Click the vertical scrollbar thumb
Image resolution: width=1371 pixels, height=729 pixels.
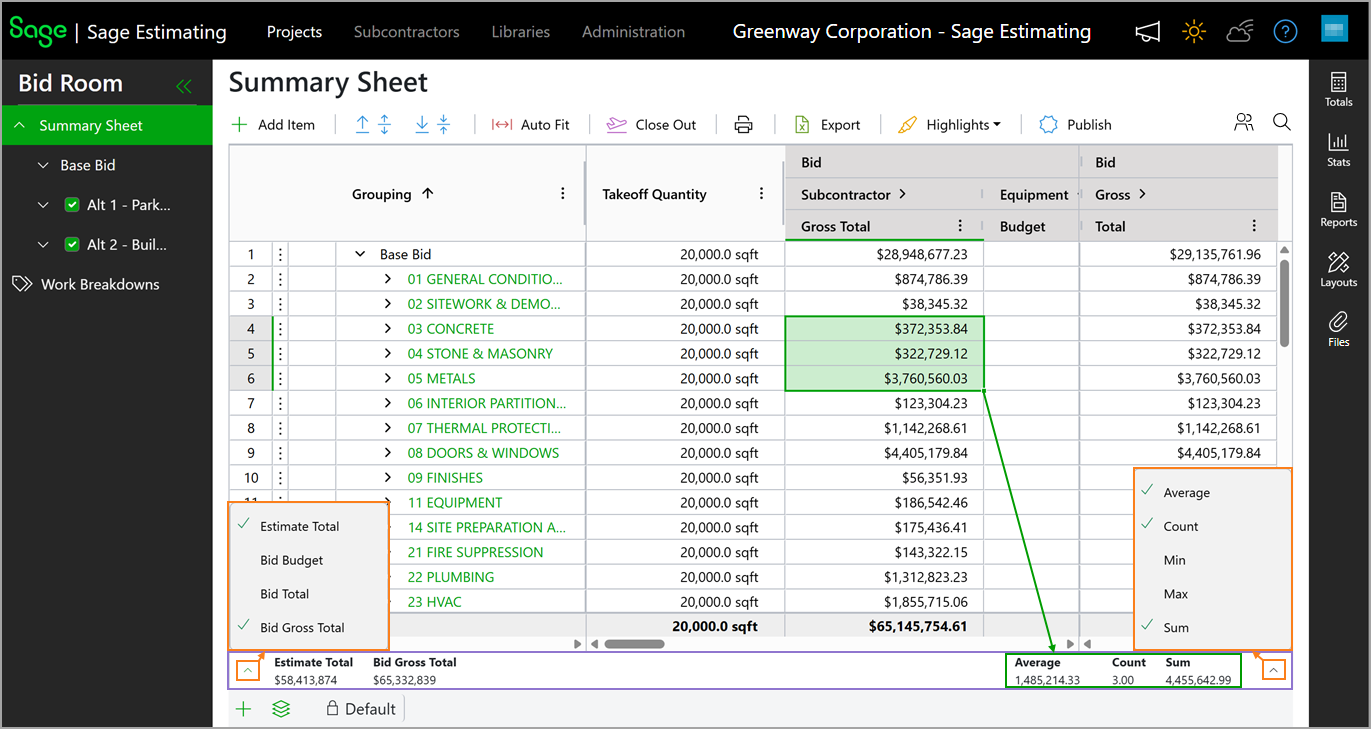(x=1285, y=303)
